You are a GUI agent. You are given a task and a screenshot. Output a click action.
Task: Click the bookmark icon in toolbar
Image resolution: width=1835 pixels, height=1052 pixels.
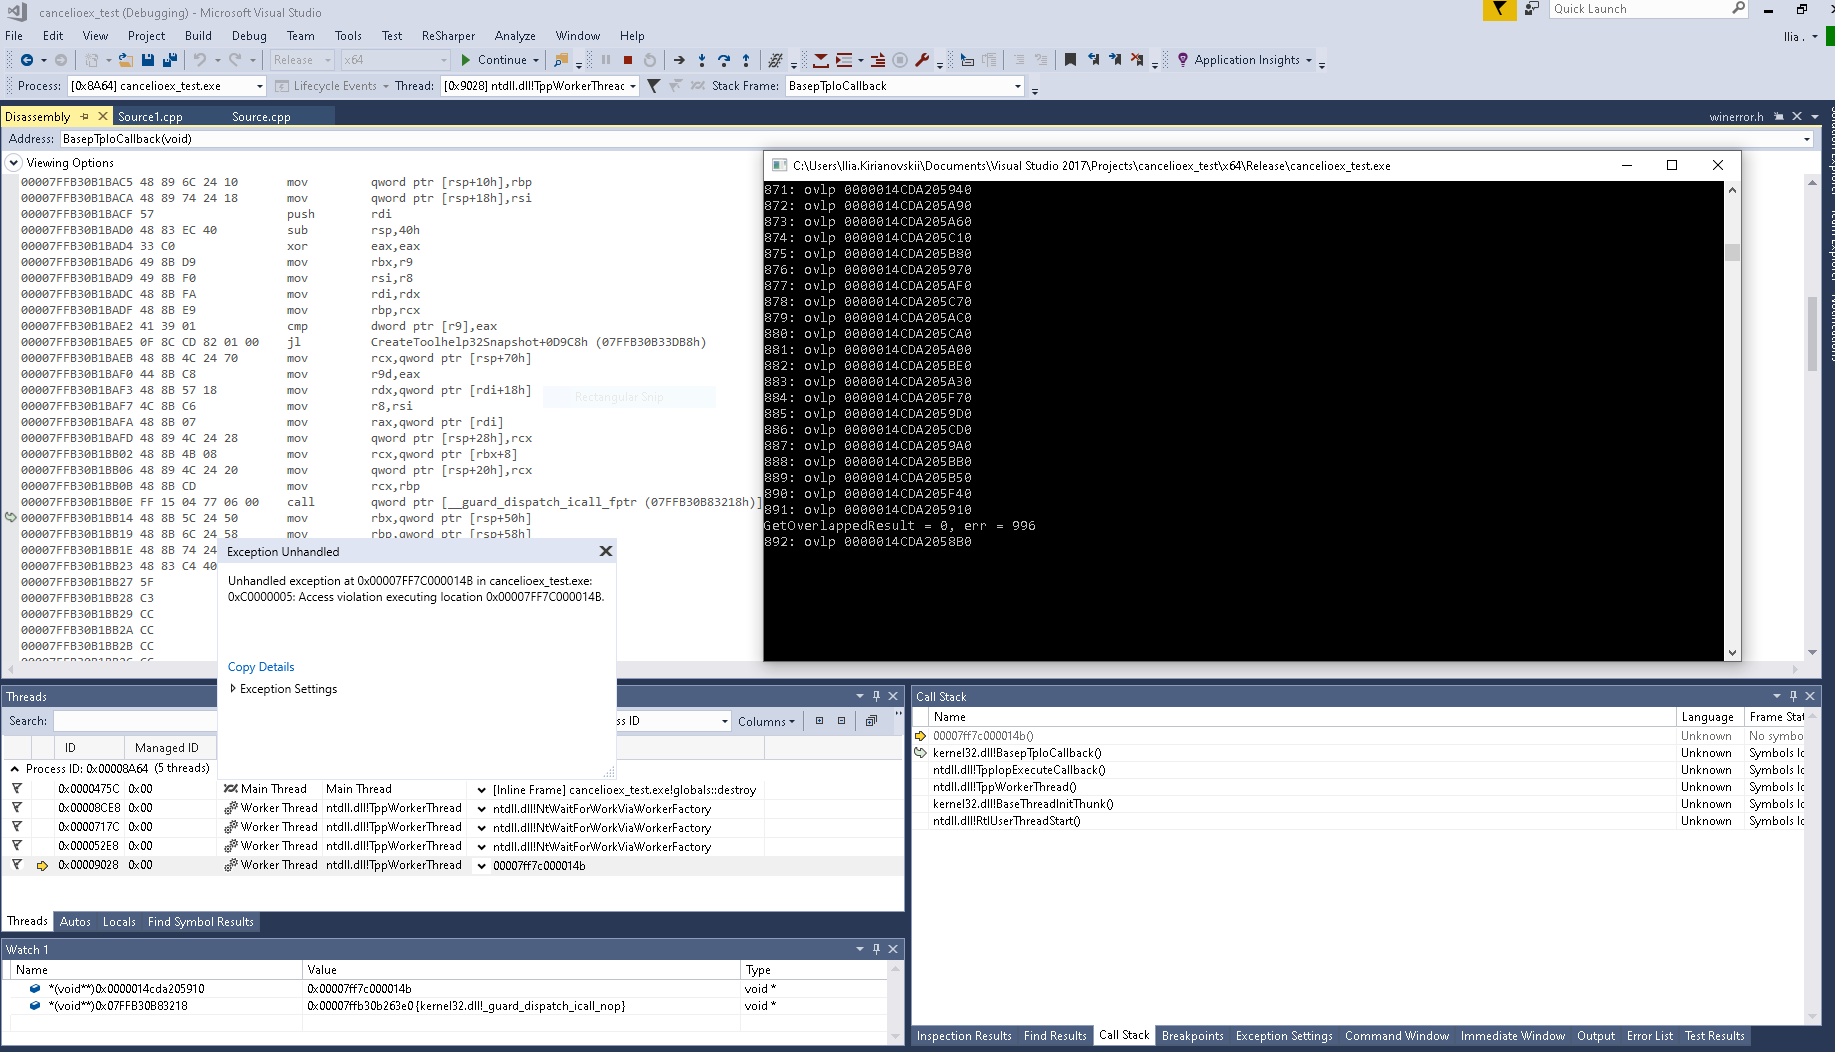pyautogui.click(x=1070, y=60)
